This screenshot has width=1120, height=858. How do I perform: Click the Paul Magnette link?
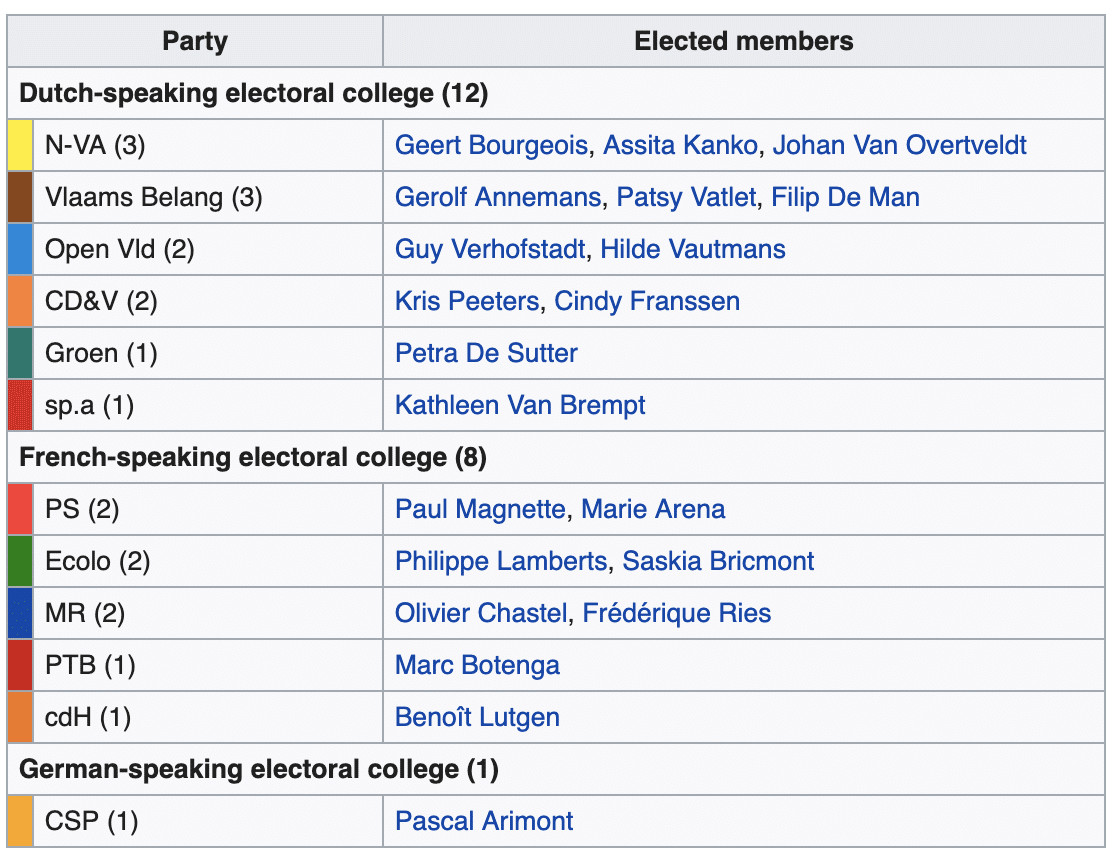coord(480,510)
